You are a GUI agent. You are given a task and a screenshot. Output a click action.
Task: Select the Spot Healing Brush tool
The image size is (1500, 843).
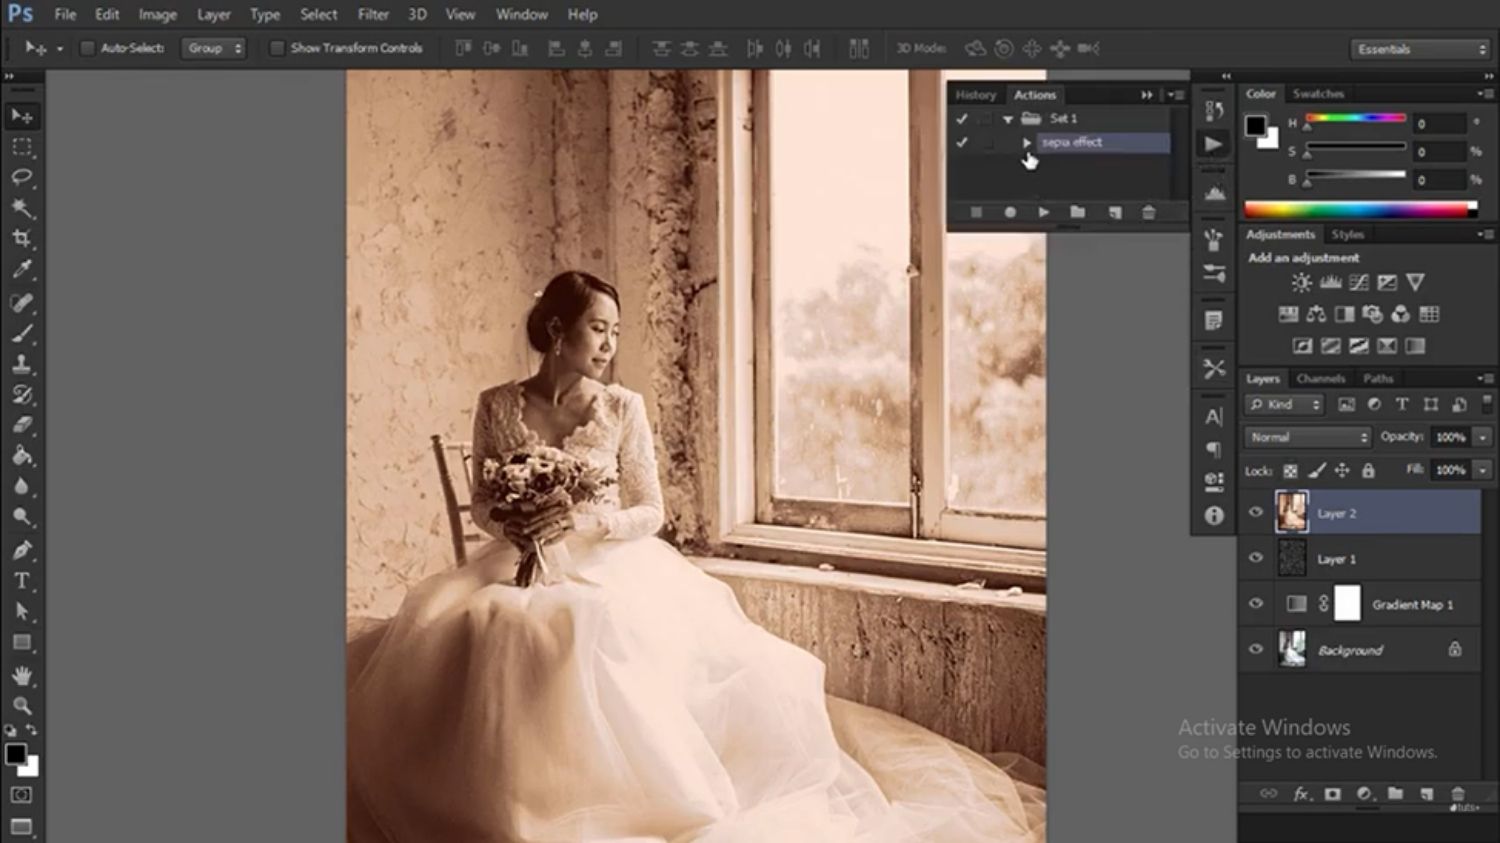tap(22, 302)
